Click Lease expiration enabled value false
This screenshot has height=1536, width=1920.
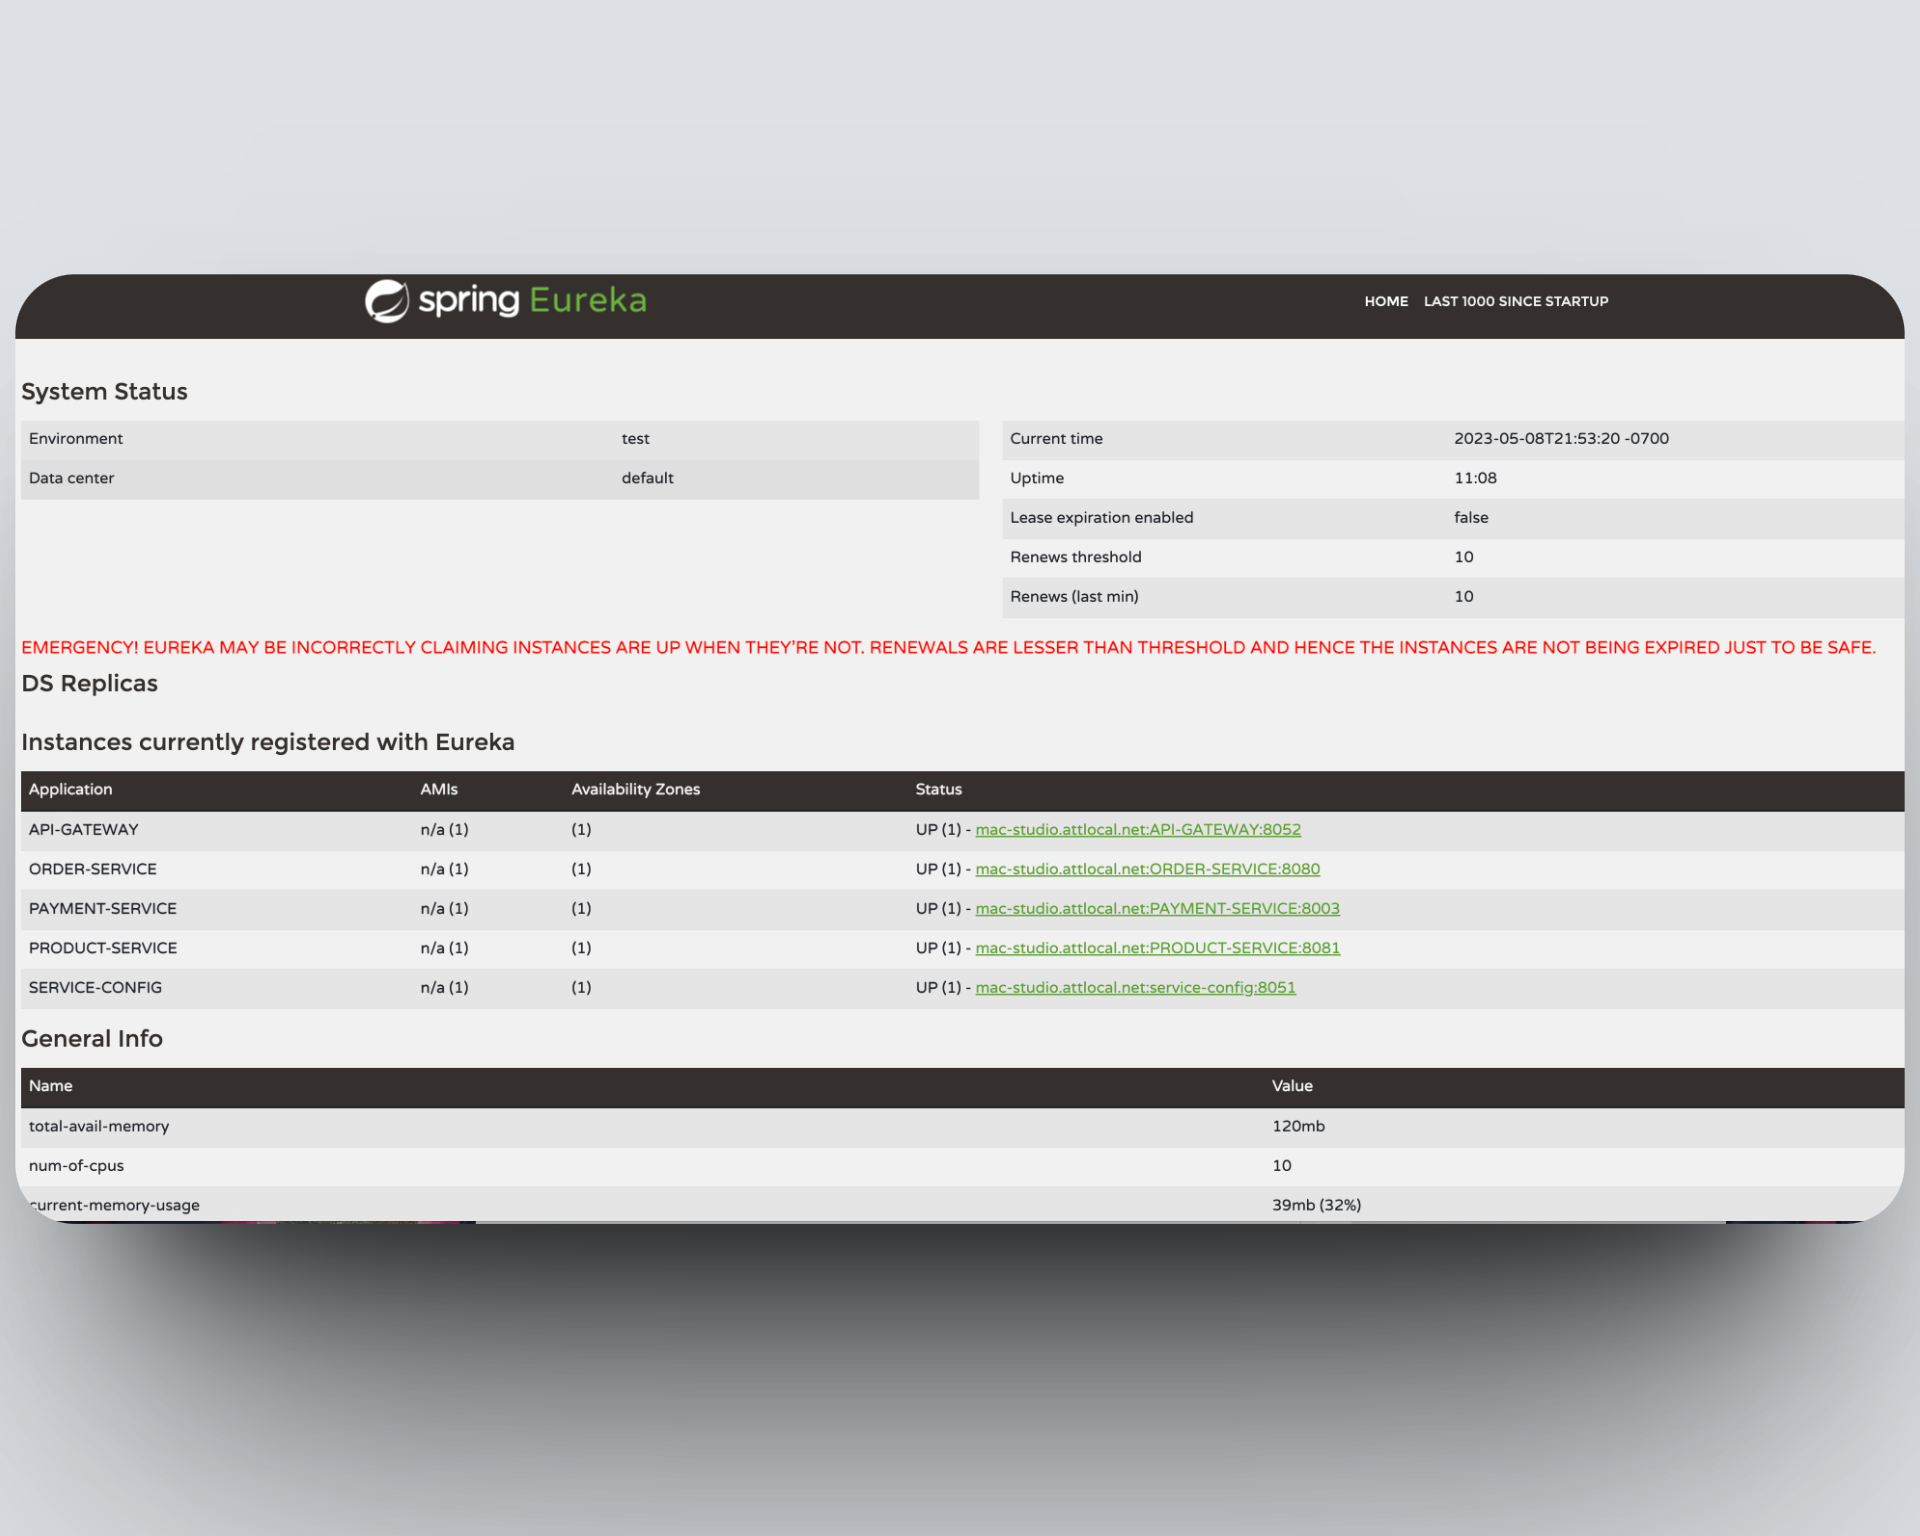coord(1471,517)
